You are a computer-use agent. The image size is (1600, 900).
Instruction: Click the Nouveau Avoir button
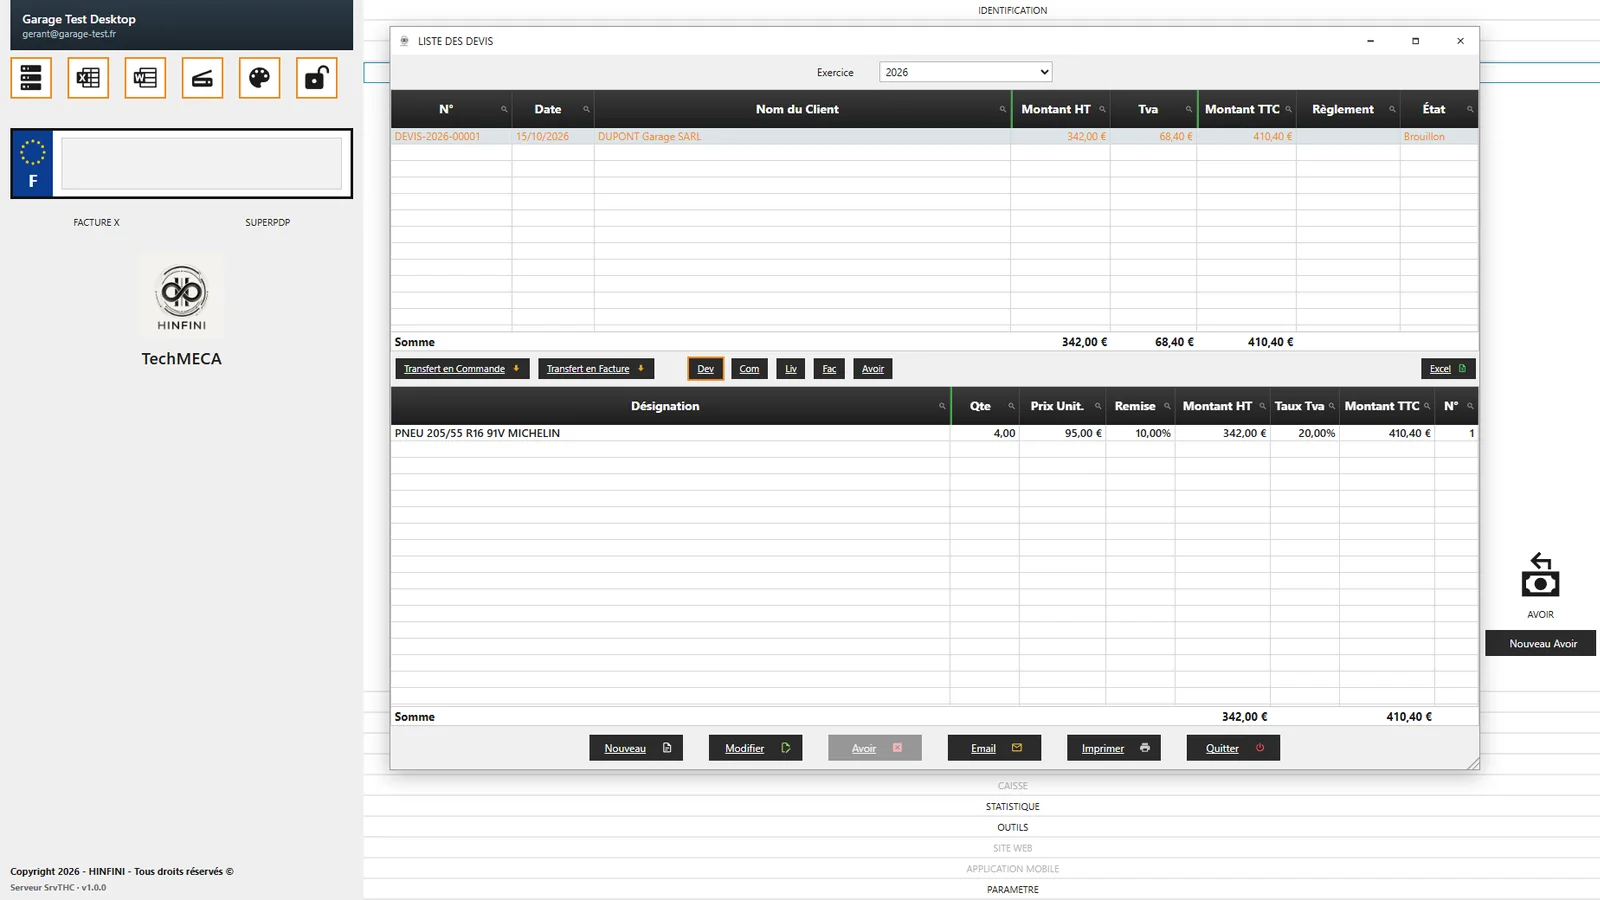1540,643
